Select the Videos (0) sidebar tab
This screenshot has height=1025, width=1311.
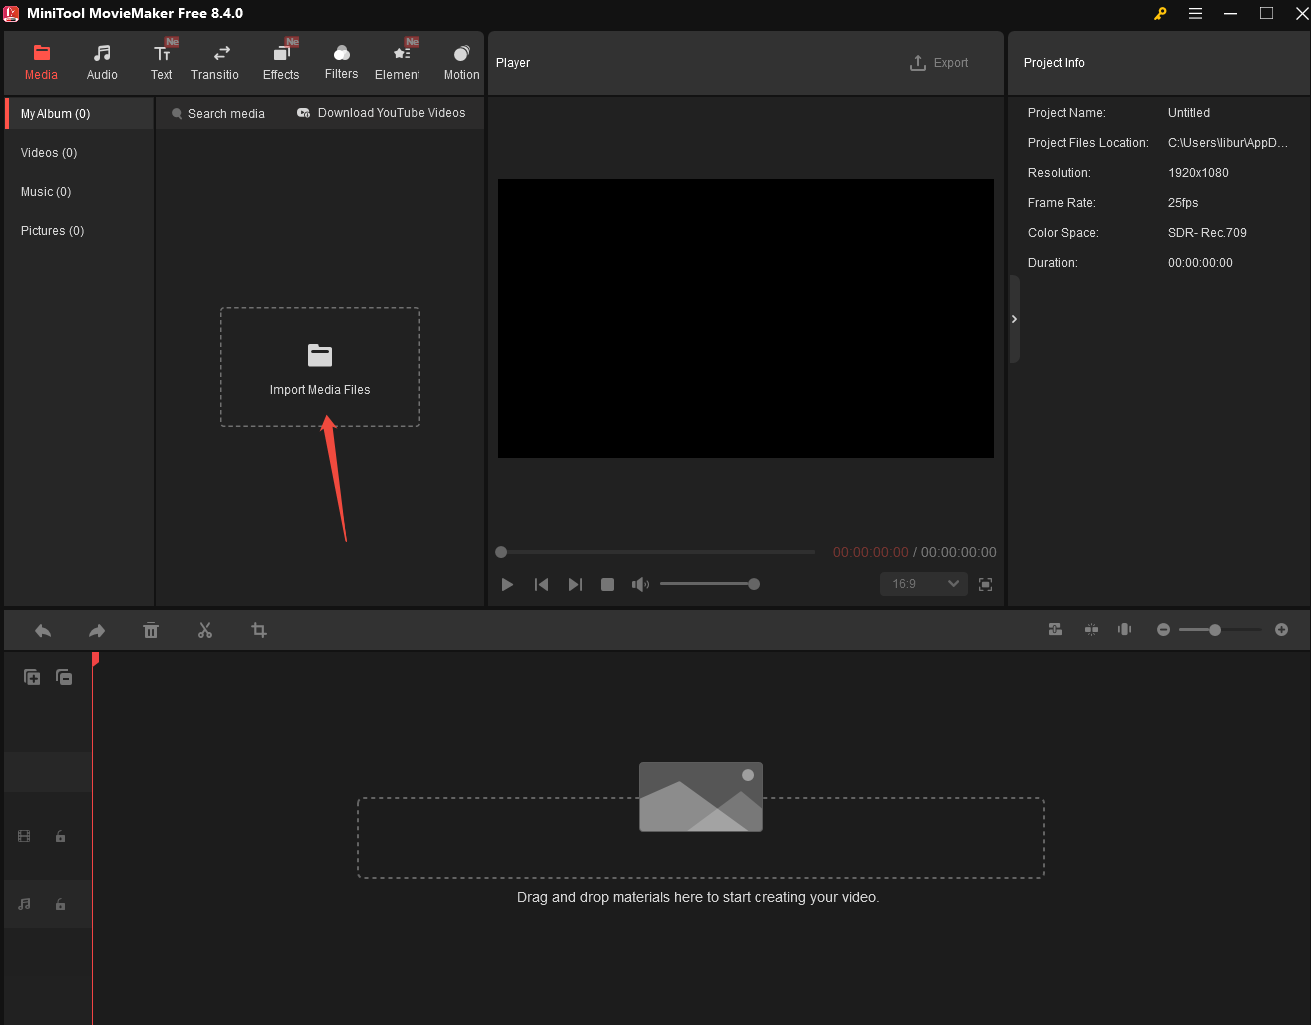click(x=47, y=152)
